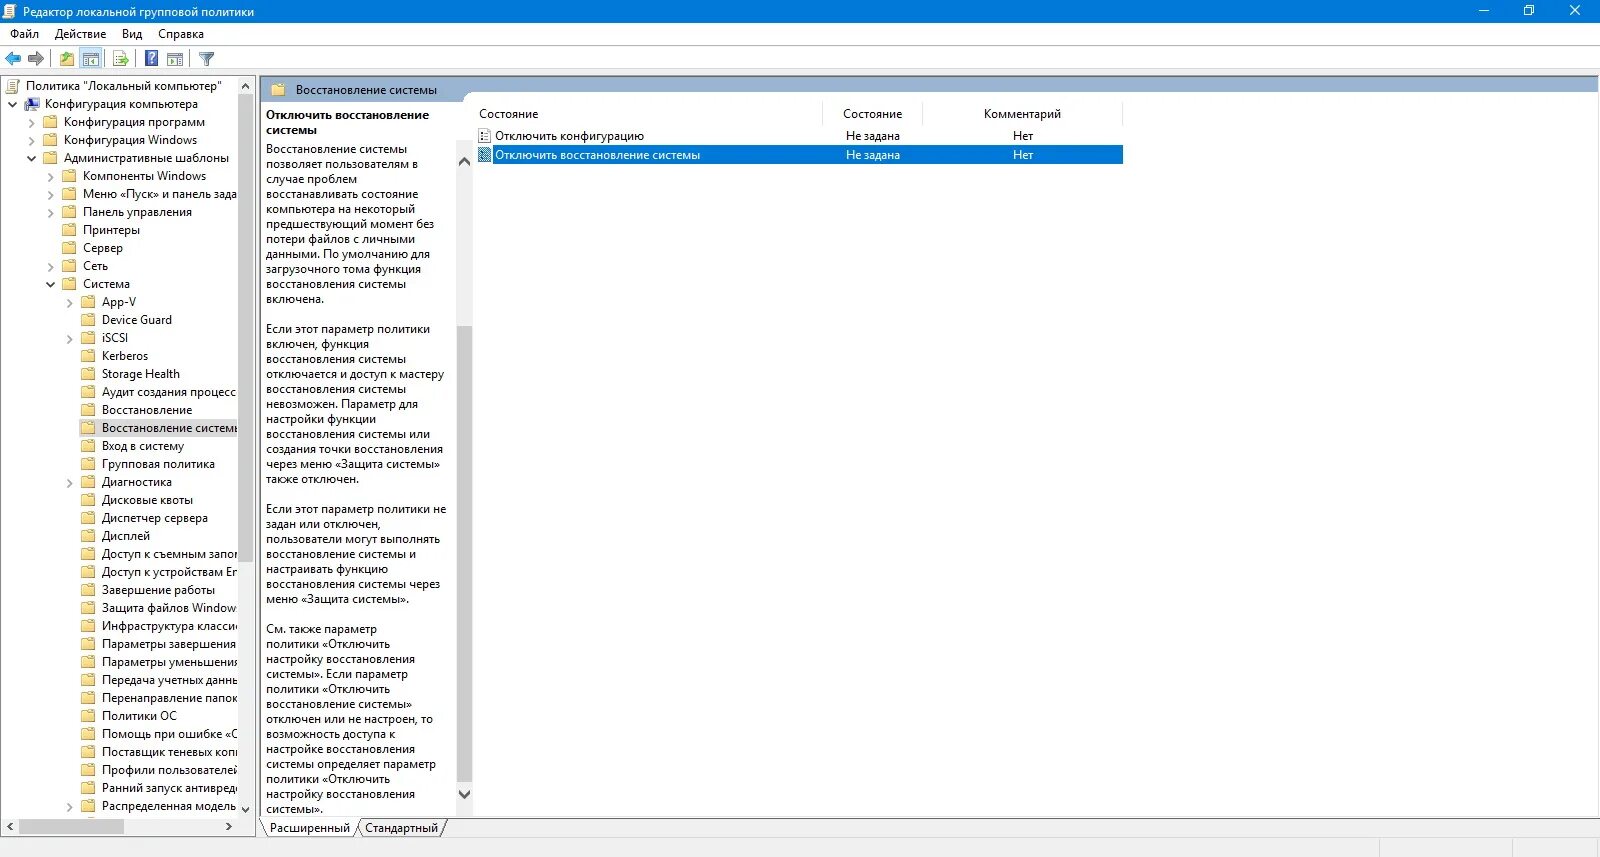
Task: Toggle the Show/Hide console tree icon
Action: coord(91,59)
